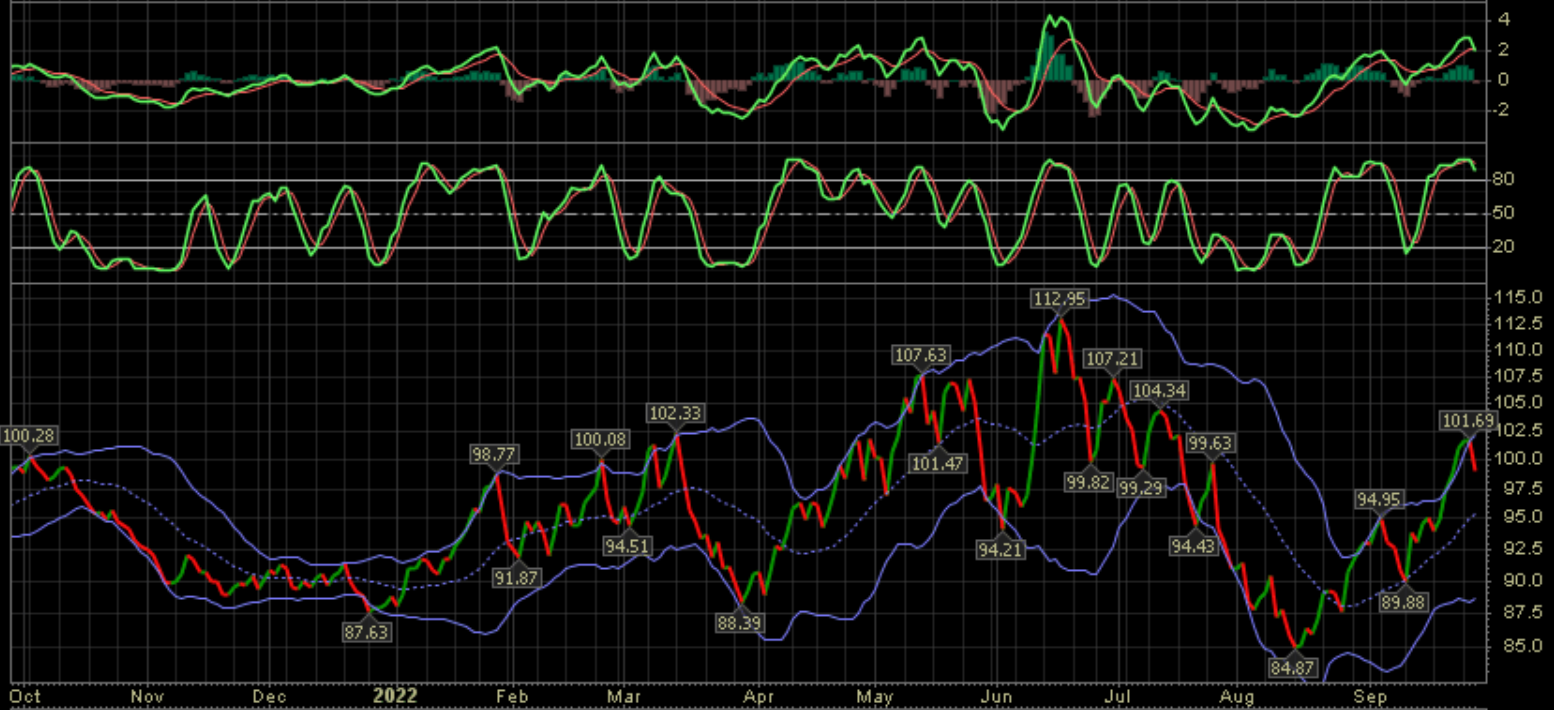Click the 107.63 price marker
Viewport: 1554px width, 710px height.
[x=920, y=354]
